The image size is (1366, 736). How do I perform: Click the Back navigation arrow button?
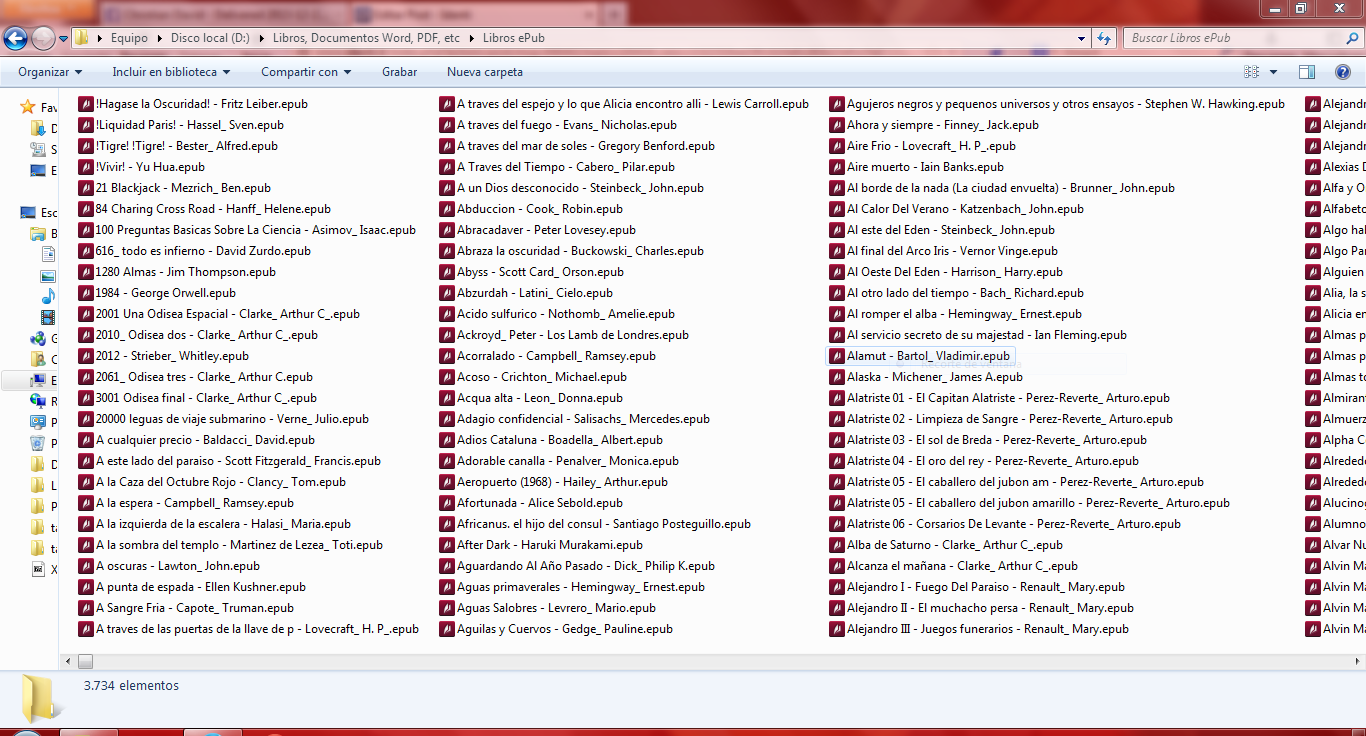coord(15,38)
